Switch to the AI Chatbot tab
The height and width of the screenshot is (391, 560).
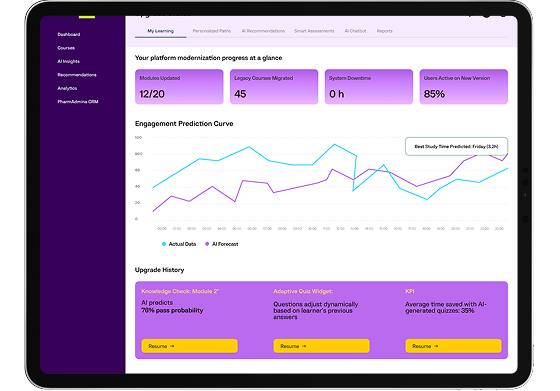[355, 31]
